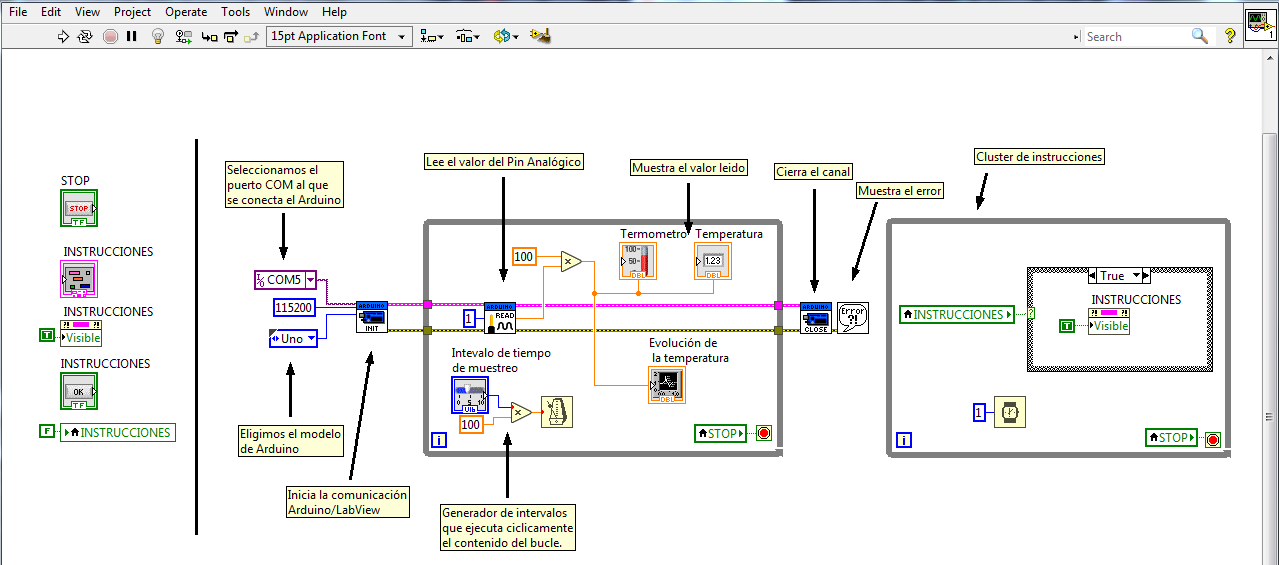Click the search magnifier icon

pyautogui.click(x=1201, y=36)
